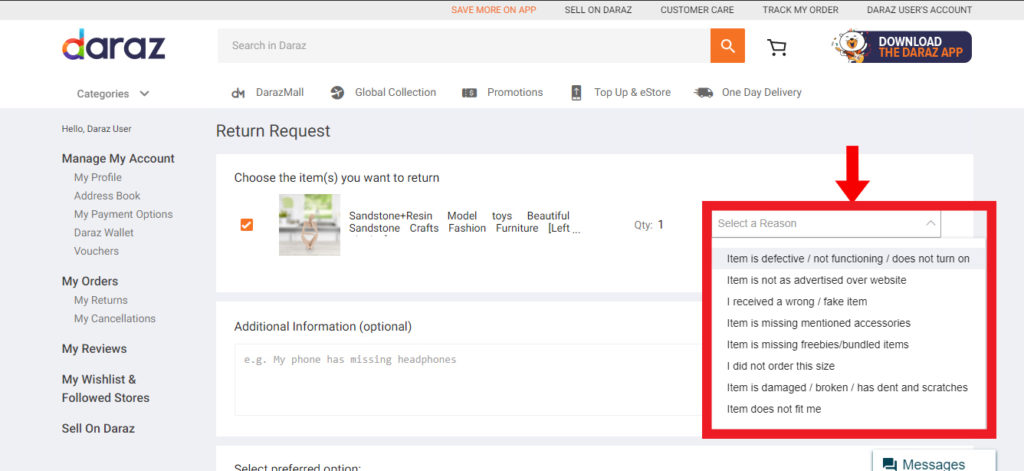The width and height of the screenshot is (1024, 471).
Task: Click the Additional Information text area
Action: pos(469,380)
